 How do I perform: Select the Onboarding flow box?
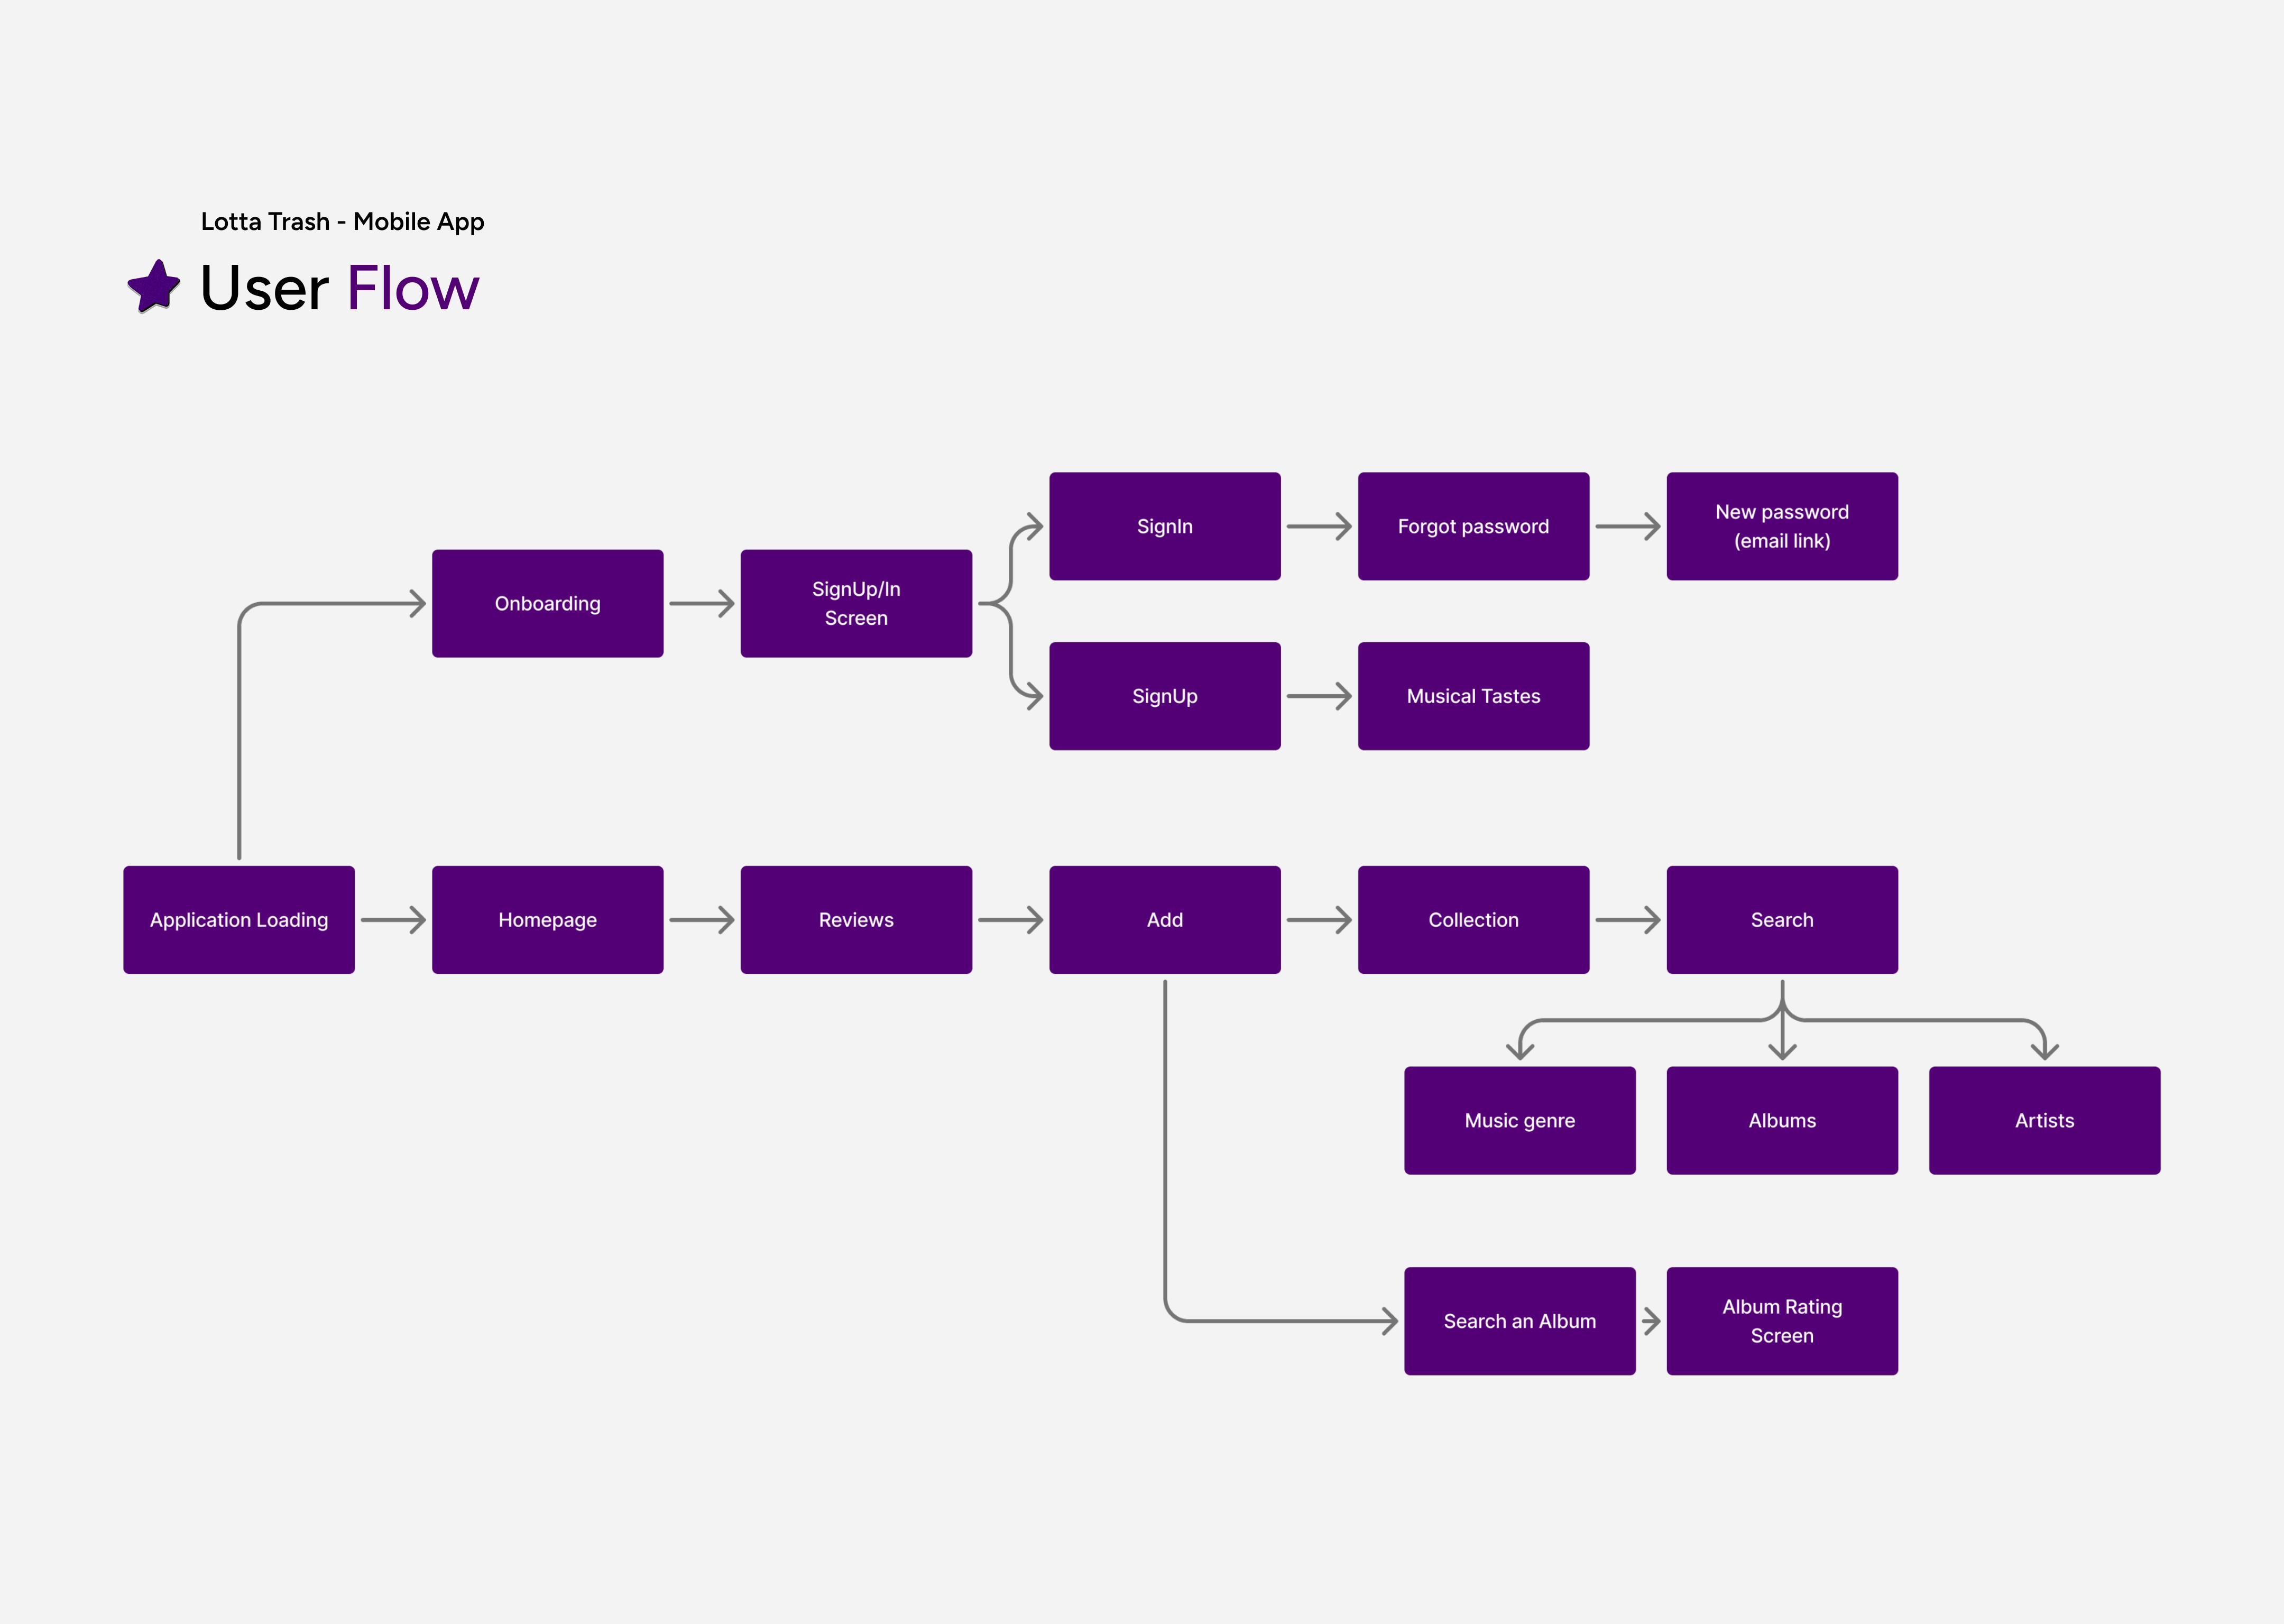pyautogui.click(x=547, y=603)
